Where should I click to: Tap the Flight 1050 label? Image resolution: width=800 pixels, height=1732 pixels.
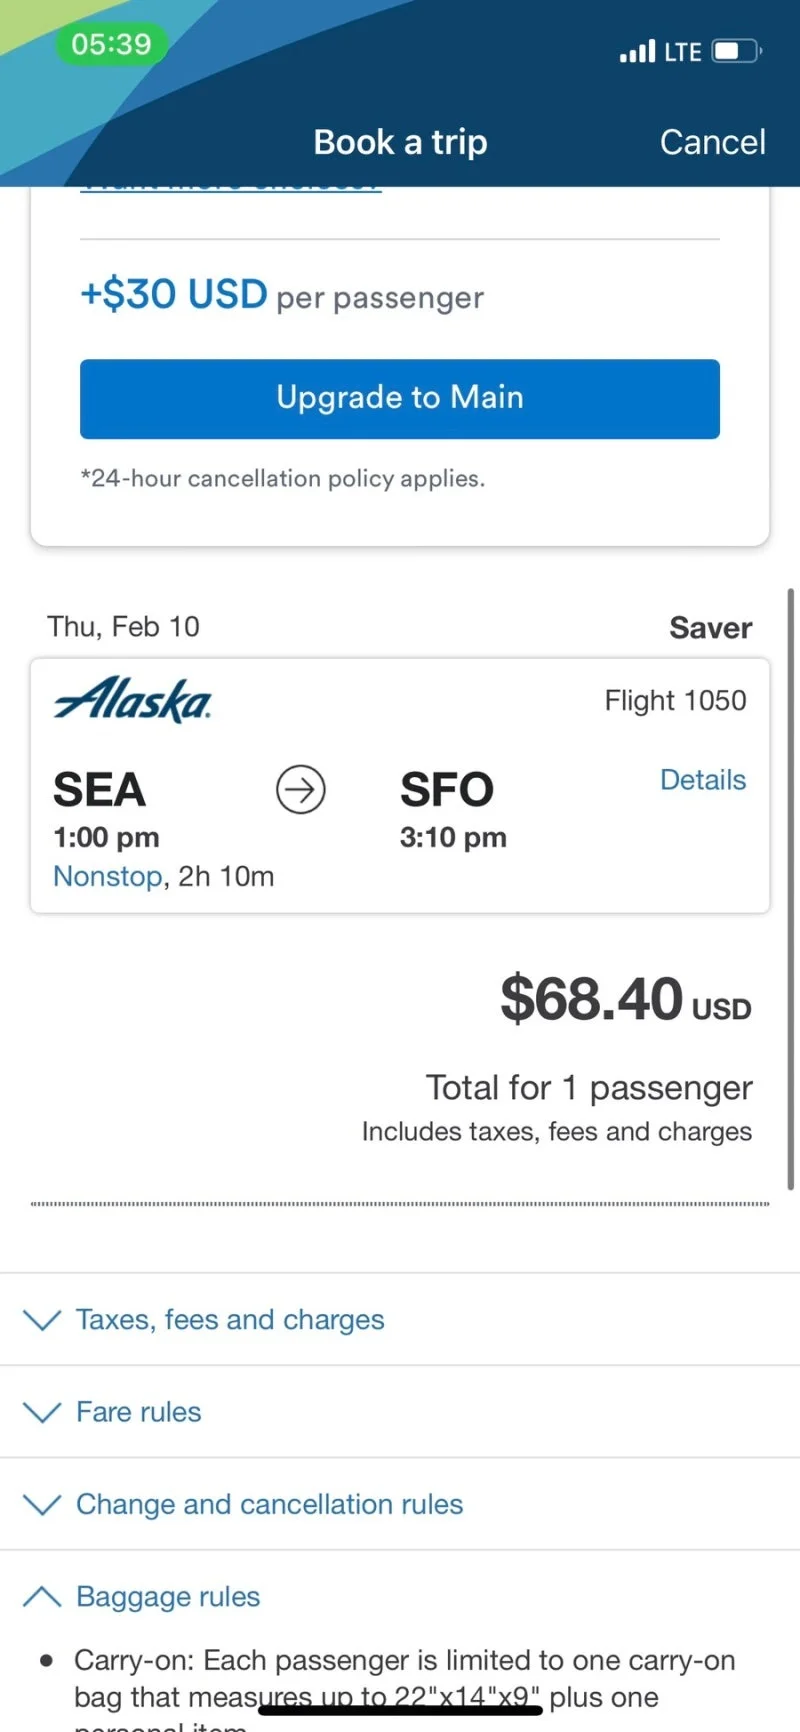coord(675,700)
